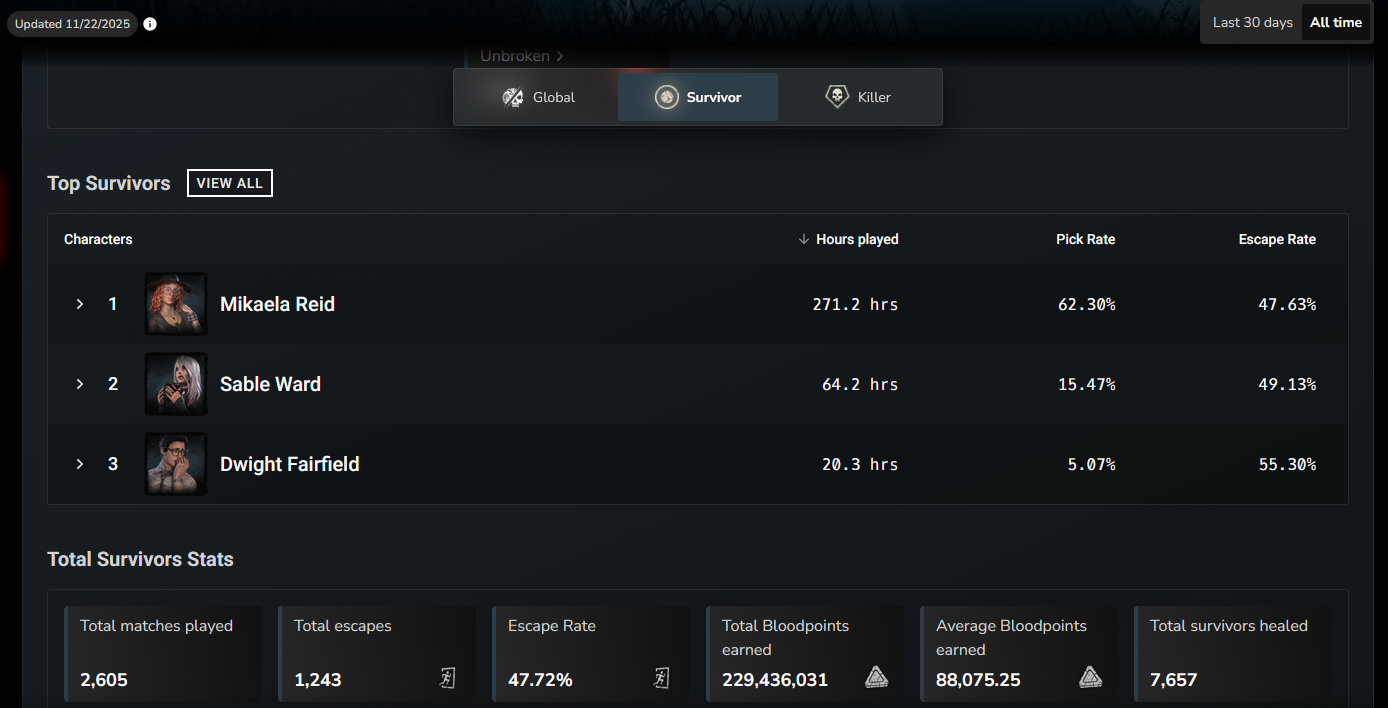Click the 20.3 hrs value
The height and width of the screenshot is (708, 1388).
point(860,464)
